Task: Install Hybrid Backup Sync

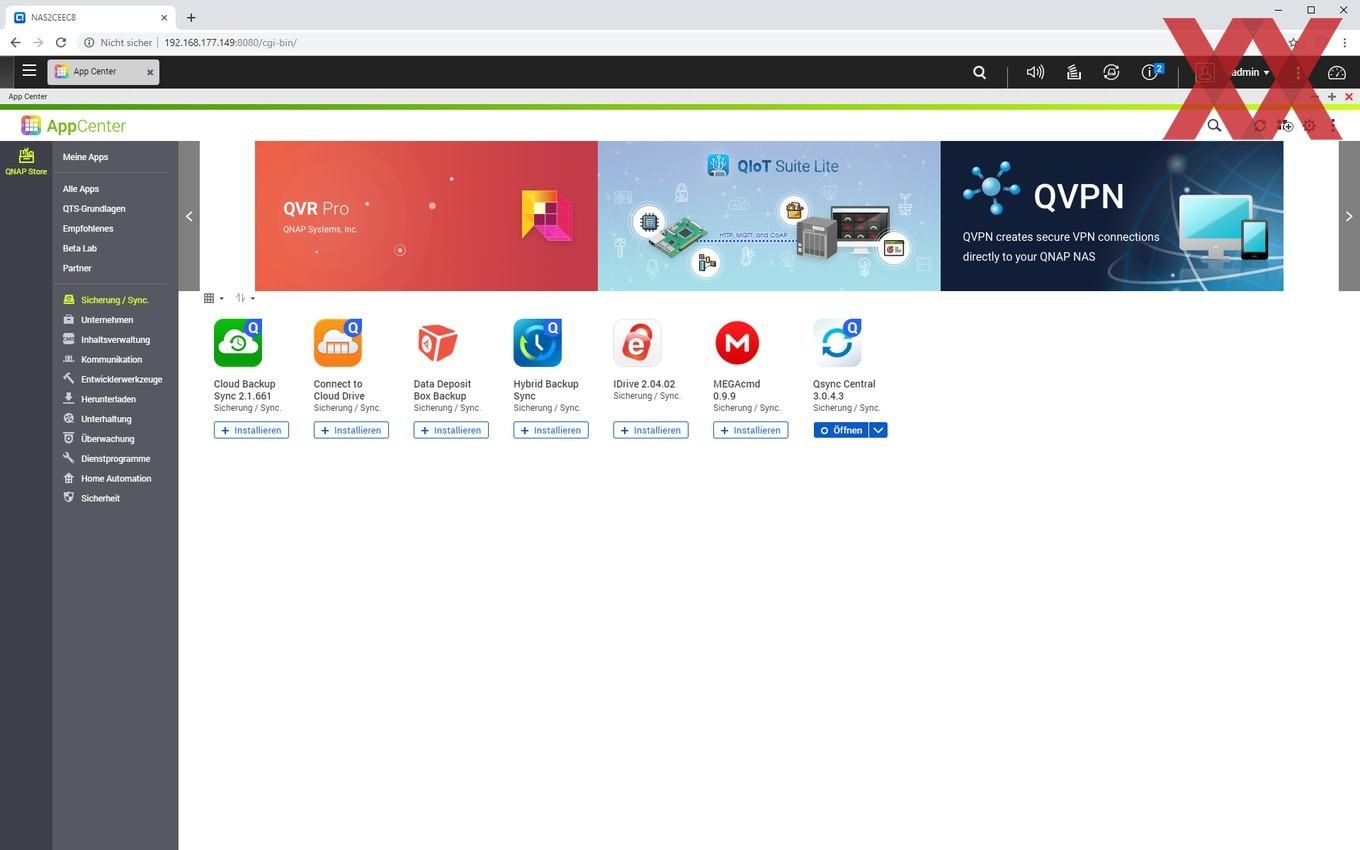Action: point(551,430)
